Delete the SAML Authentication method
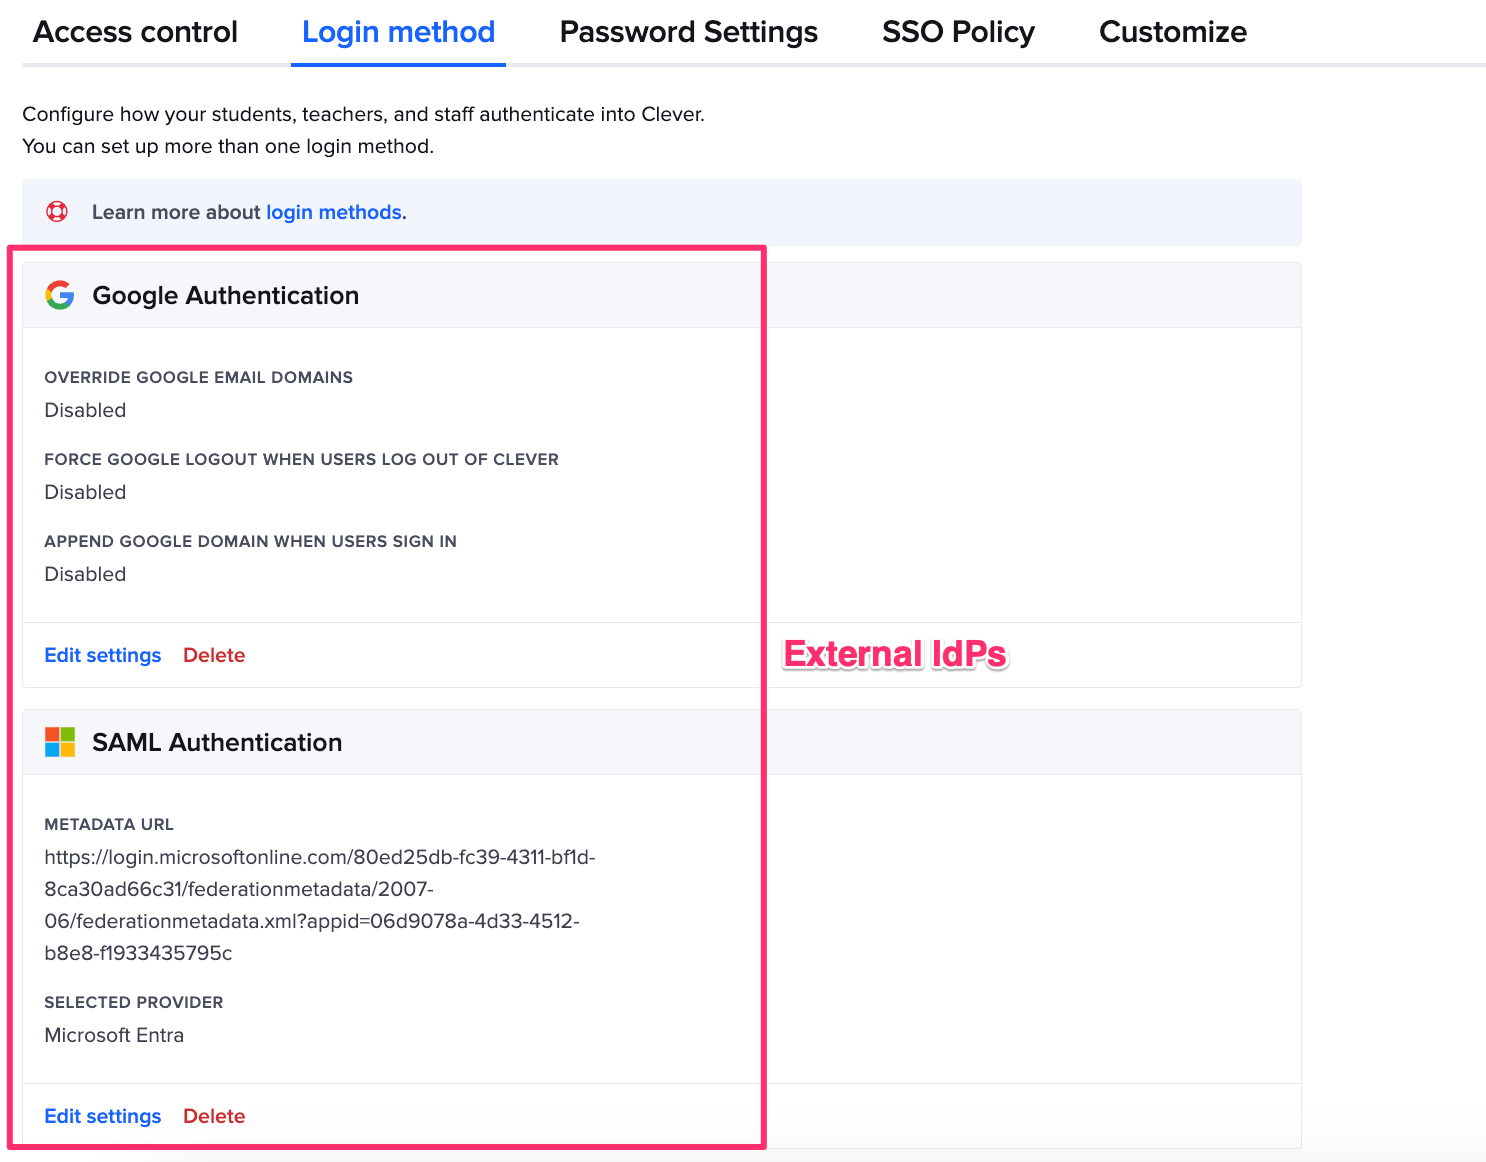This screenshot has height=1162, width=1486. click(x=214, y=1116)
